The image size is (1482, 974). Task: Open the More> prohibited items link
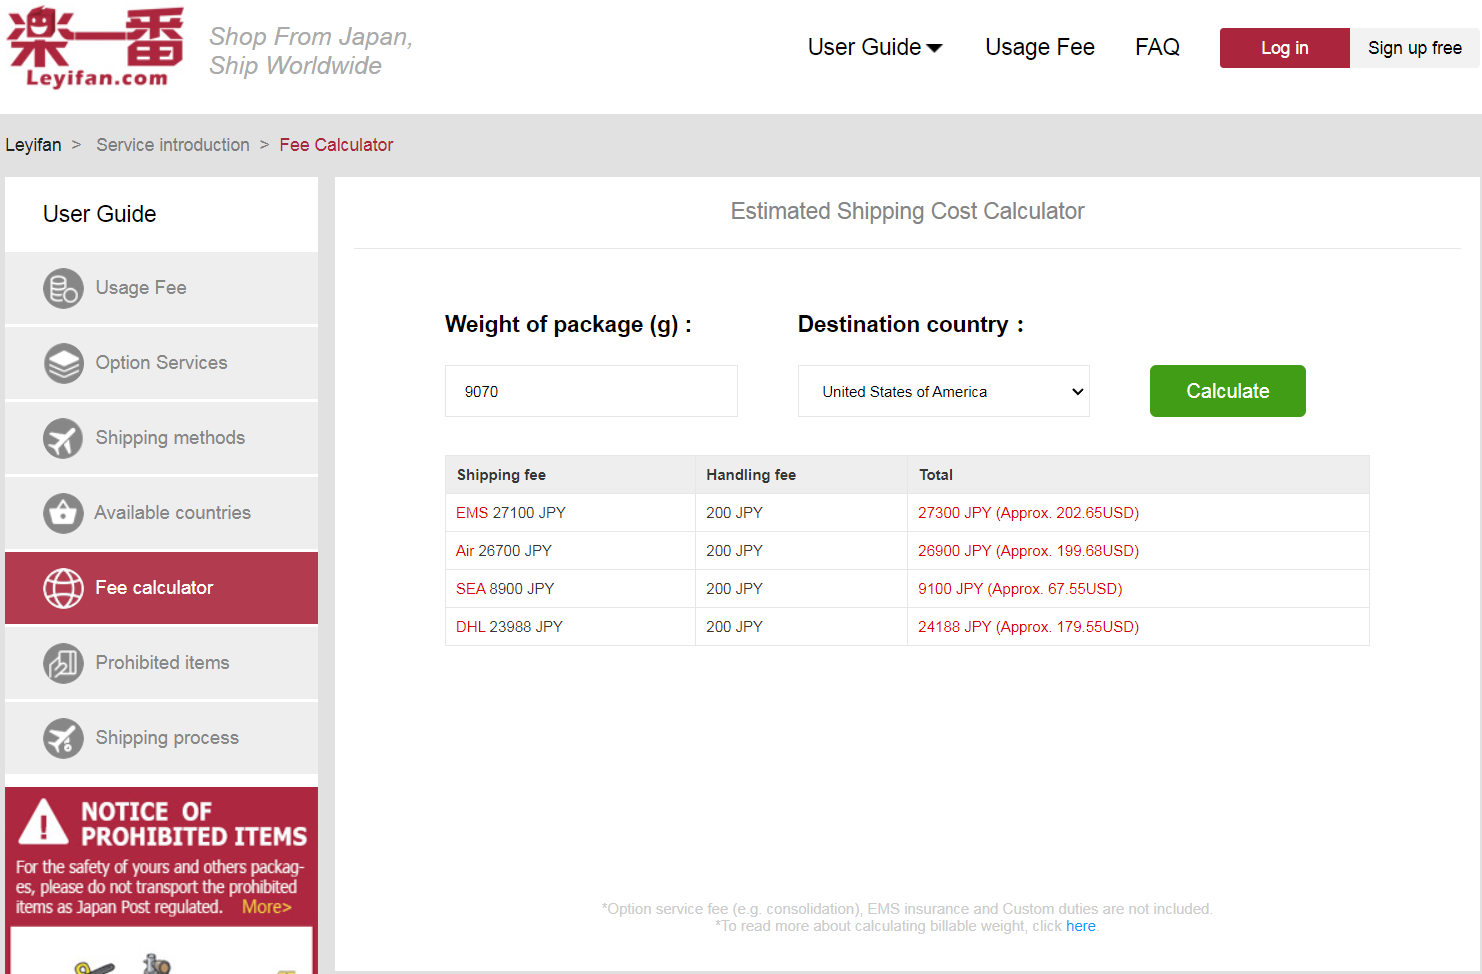[x=266, y=907]
